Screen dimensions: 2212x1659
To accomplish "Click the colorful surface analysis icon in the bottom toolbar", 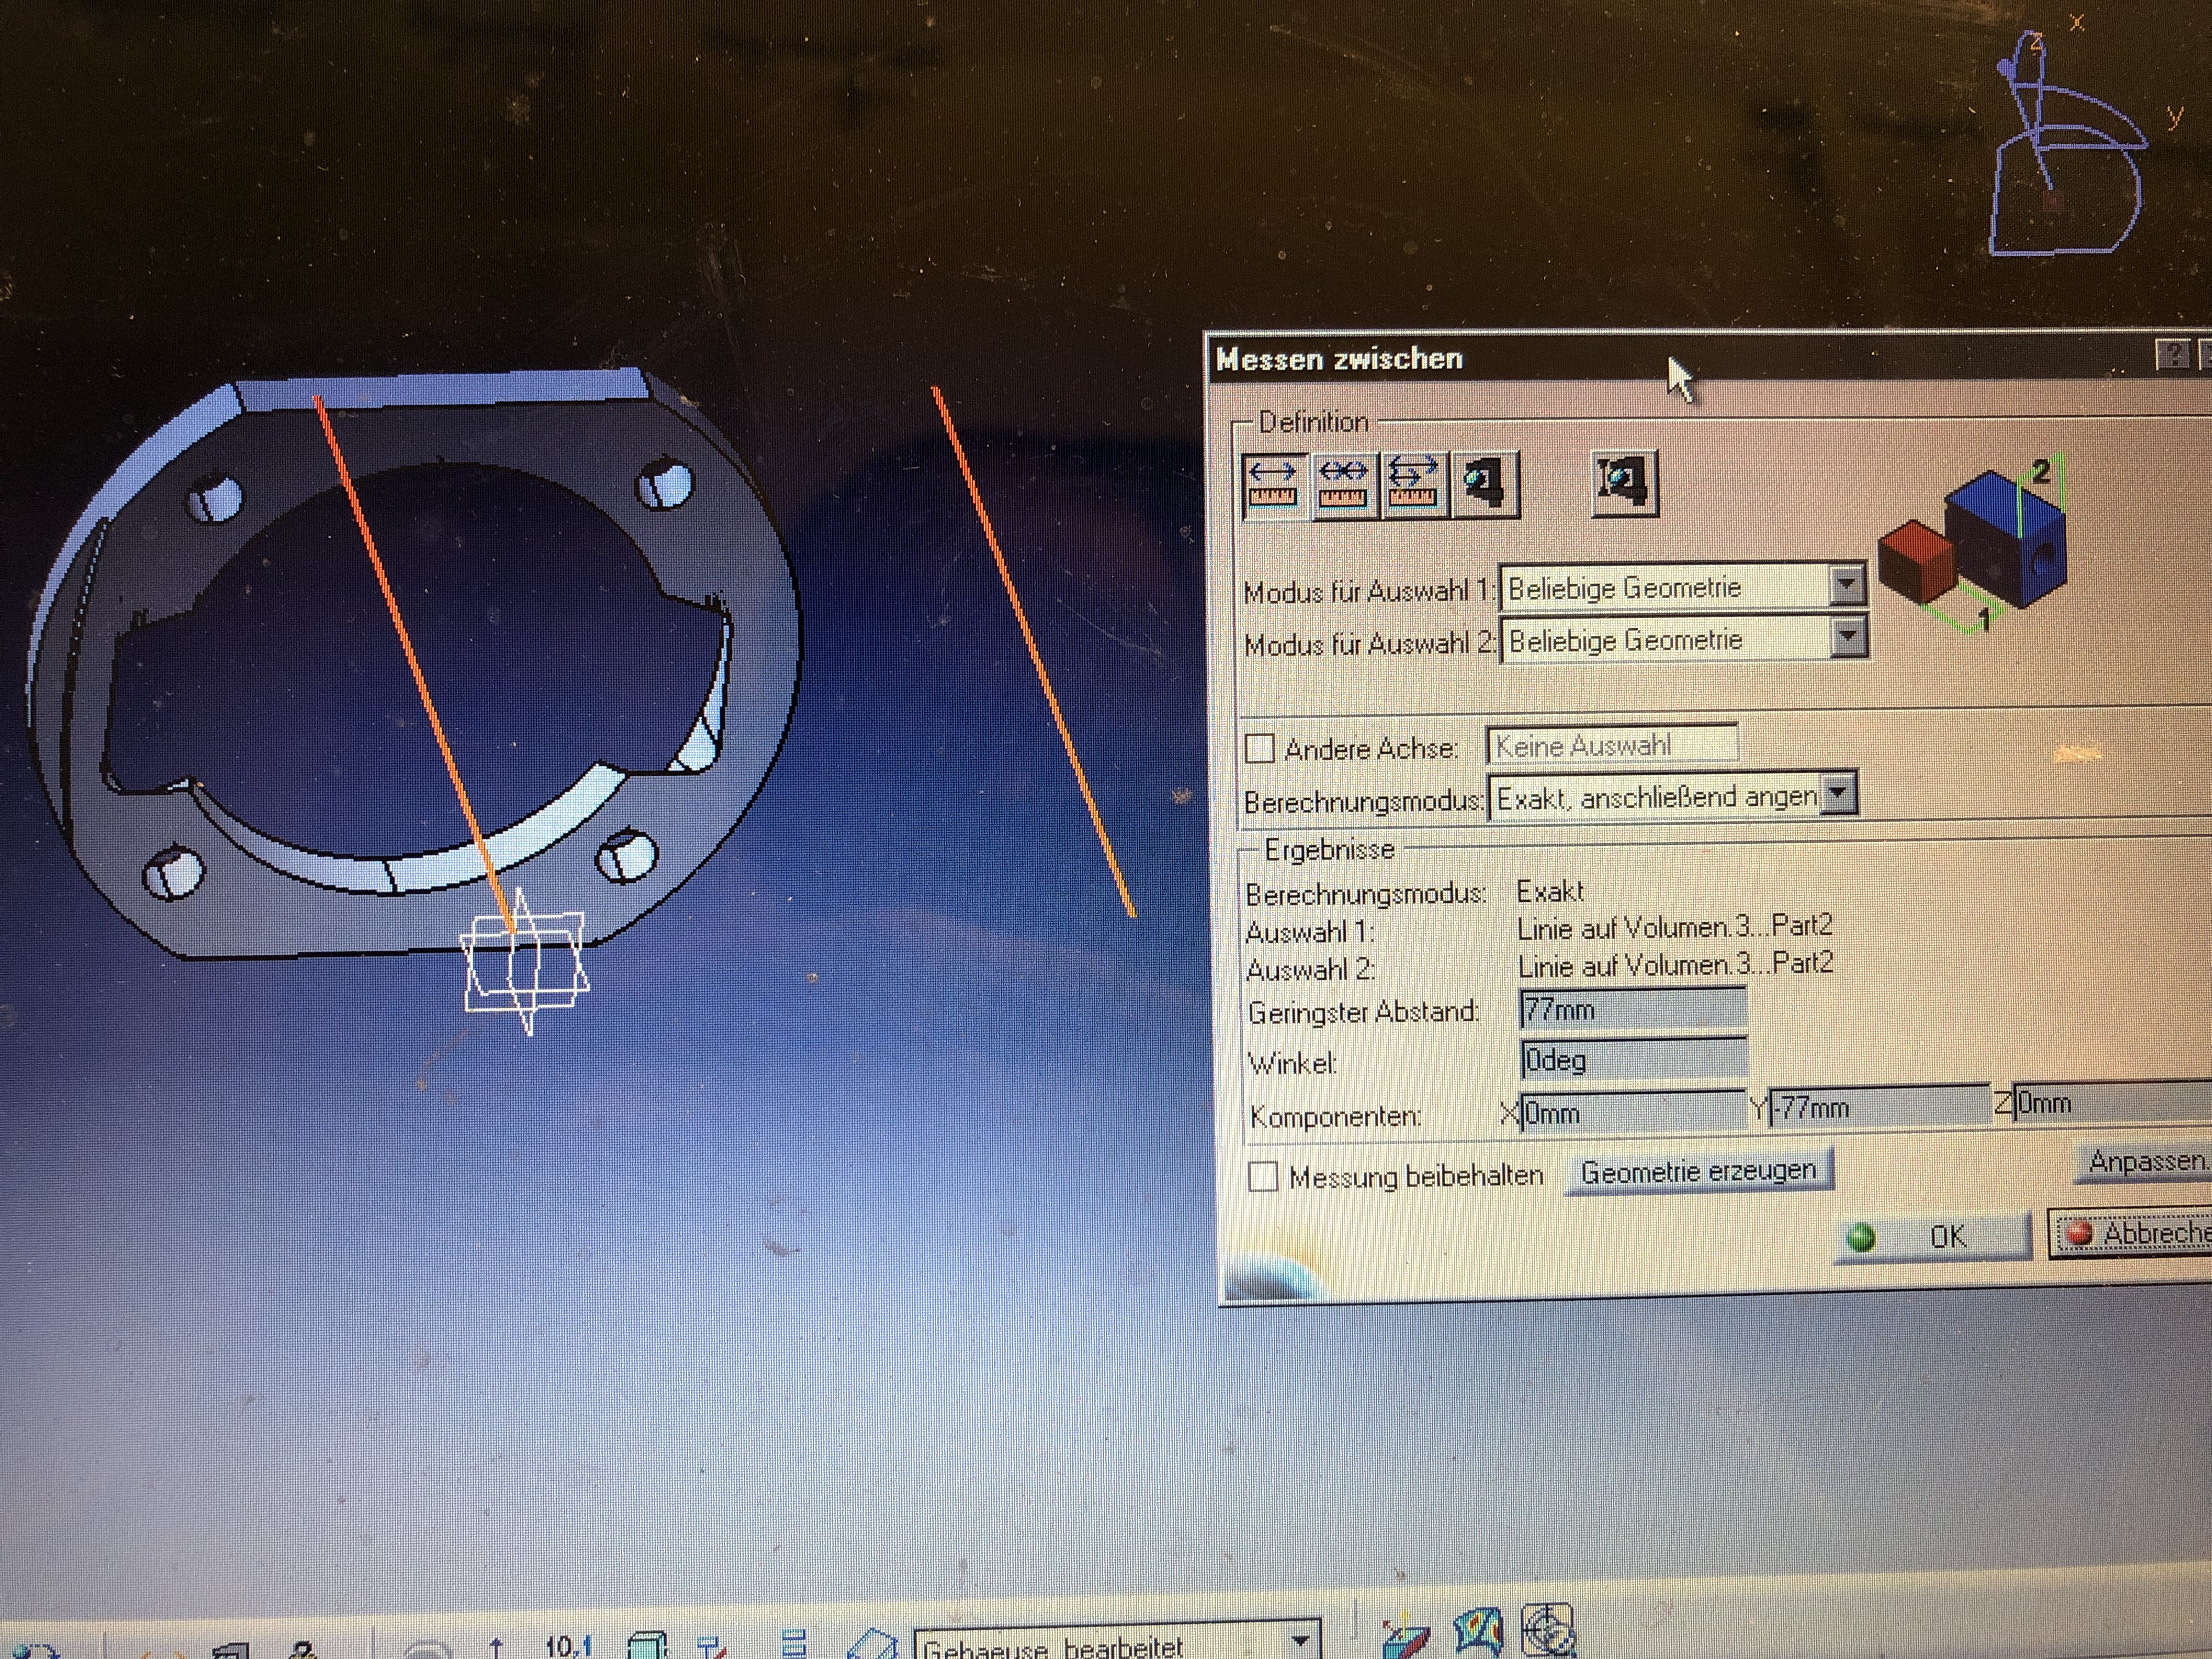I will tap(1478, 1632).
